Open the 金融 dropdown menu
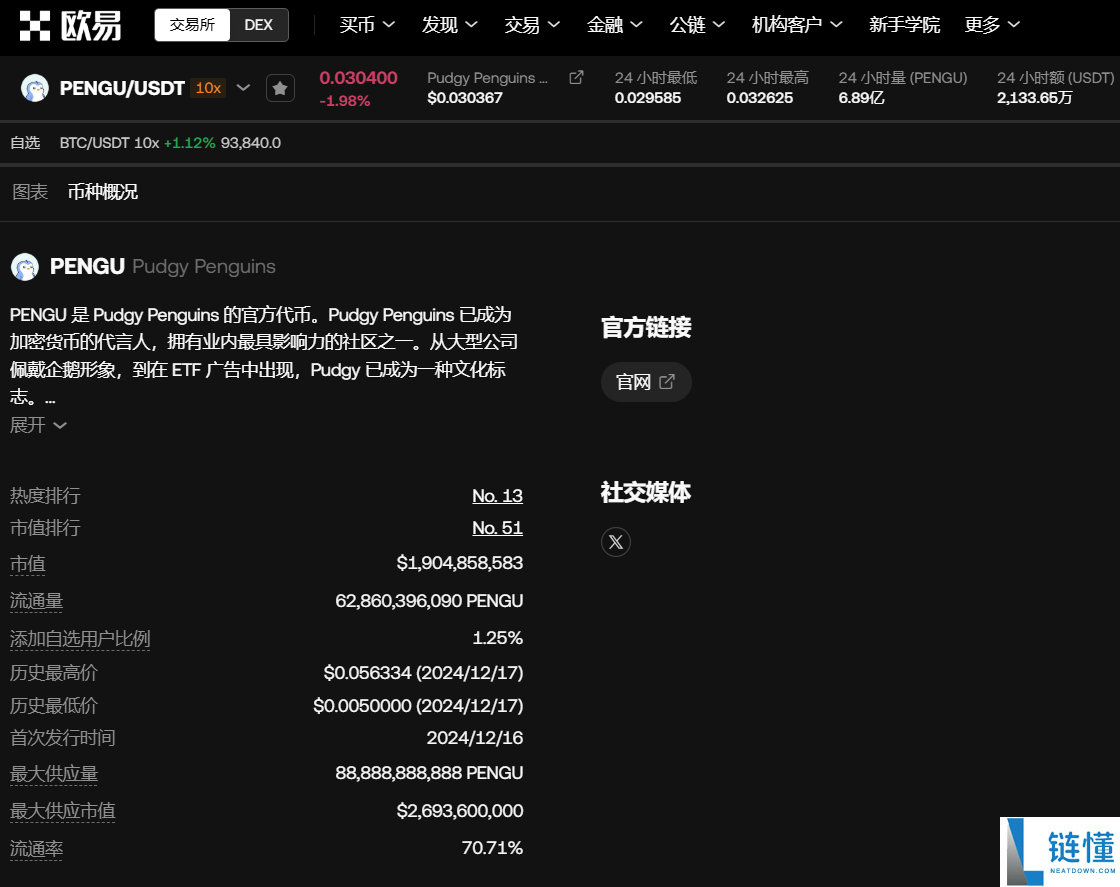This screenshot has height=887, width=1120. tap(614, 25)
